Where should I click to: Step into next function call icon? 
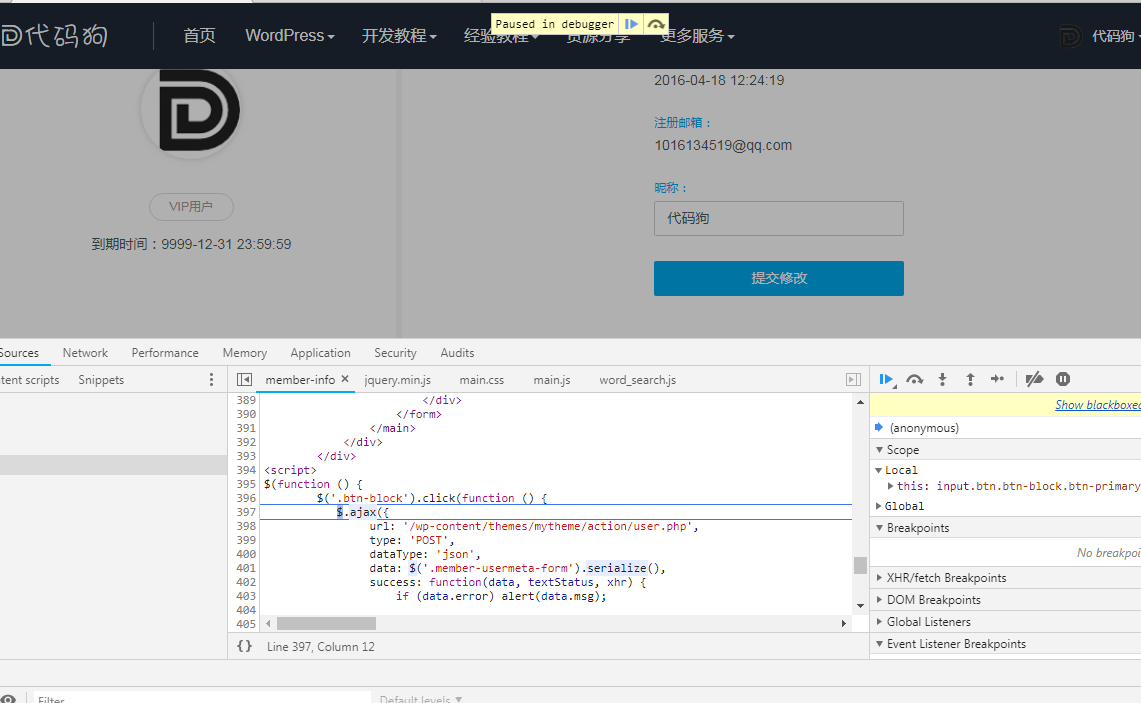(942, 379)
